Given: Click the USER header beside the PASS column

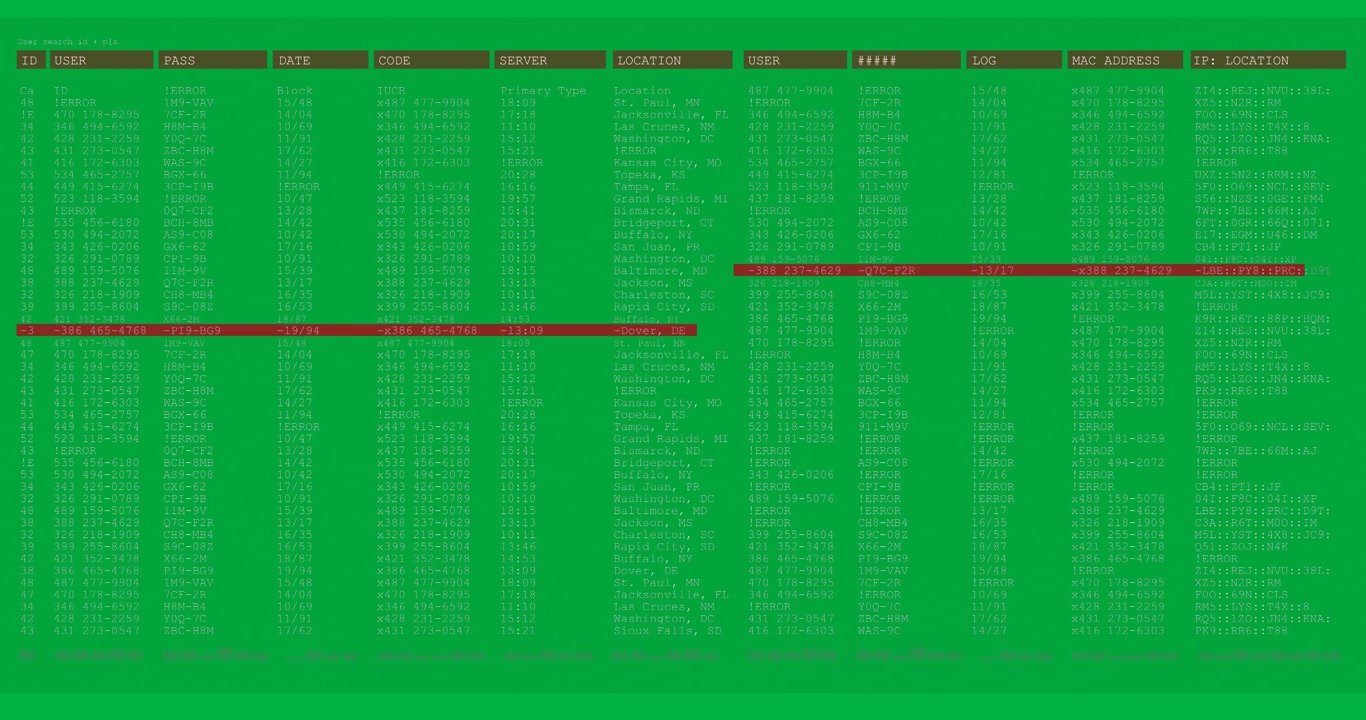Looking at the screenshot, I should pos(101,60).
